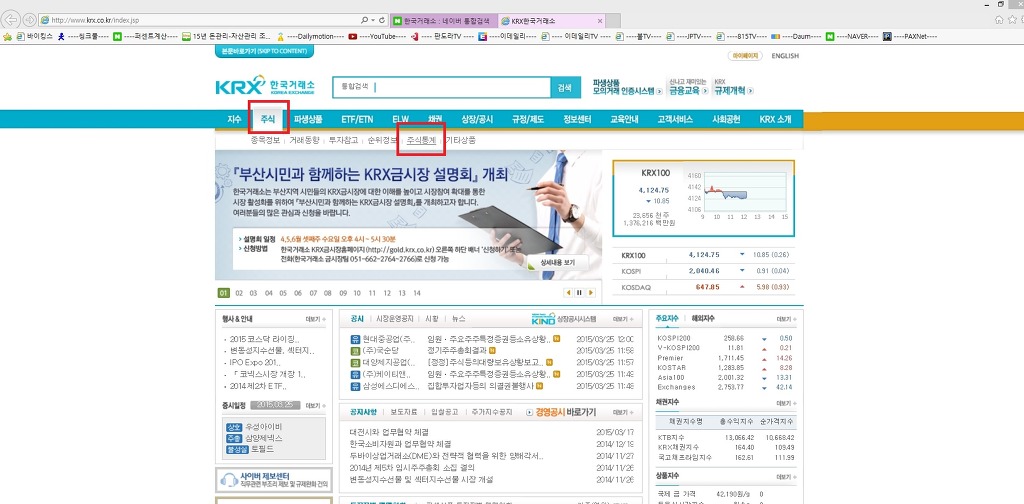Open the ETF/ETN main menu
The image size is (1024, 504).
(x=357, y=119)
